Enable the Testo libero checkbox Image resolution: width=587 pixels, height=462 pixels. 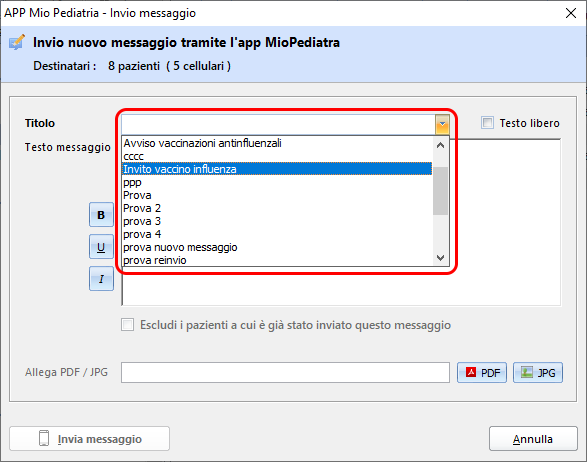(487, 123)
